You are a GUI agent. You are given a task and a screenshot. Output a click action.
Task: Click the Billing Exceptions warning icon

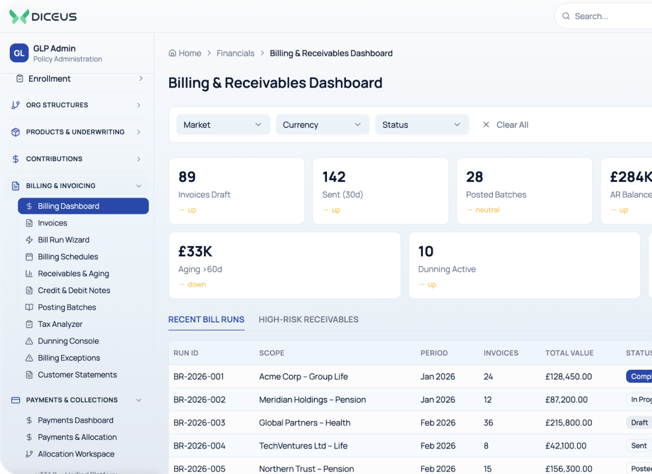29,358
